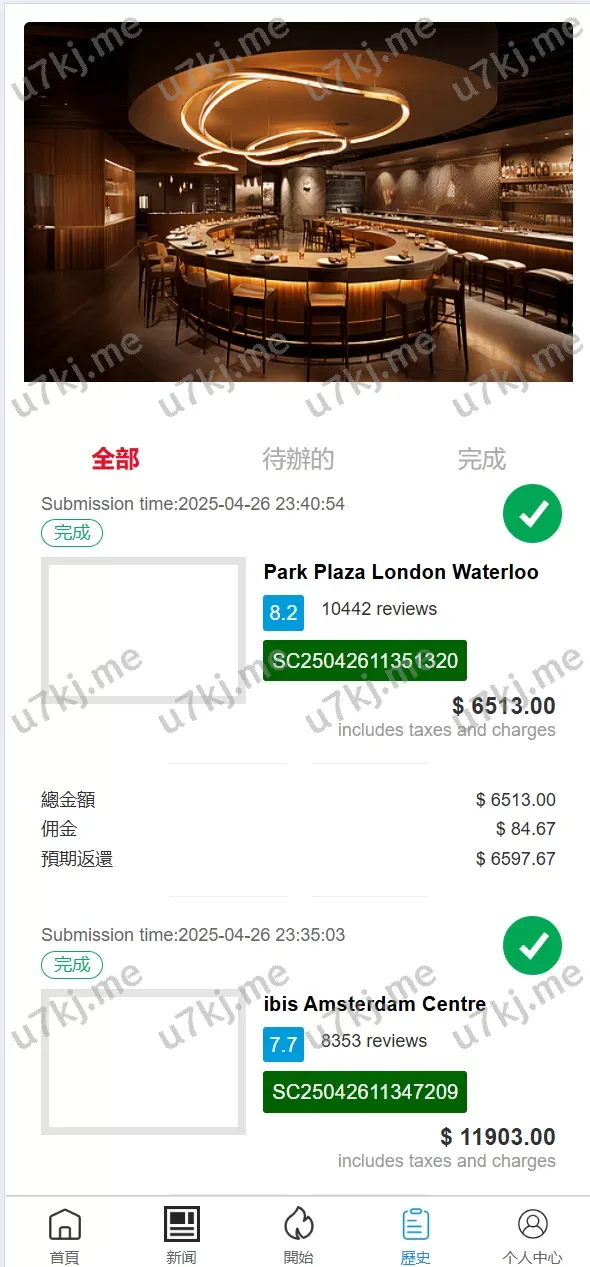Click order code SC25042611347209
The width and height of the screenshot is (590, 1267).
coord(365,1092)
